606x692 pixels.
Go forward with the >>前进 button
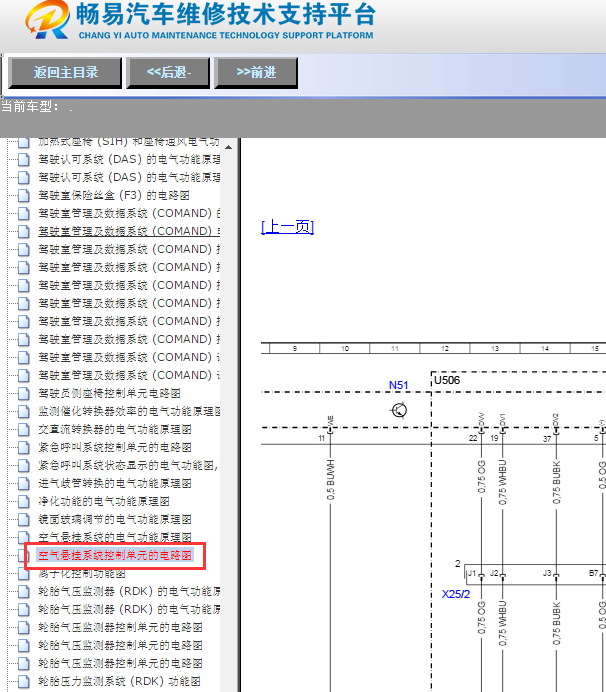pyautogui.click(x=256, y=72)
